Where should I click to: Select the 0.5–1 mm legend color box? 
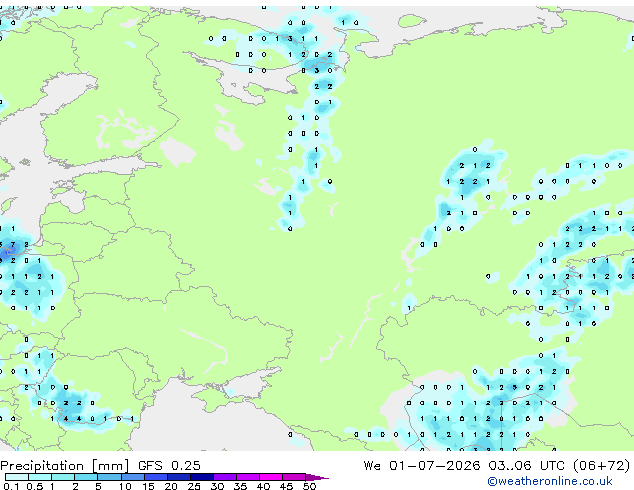pyautogui.click(x=40, y=477)
